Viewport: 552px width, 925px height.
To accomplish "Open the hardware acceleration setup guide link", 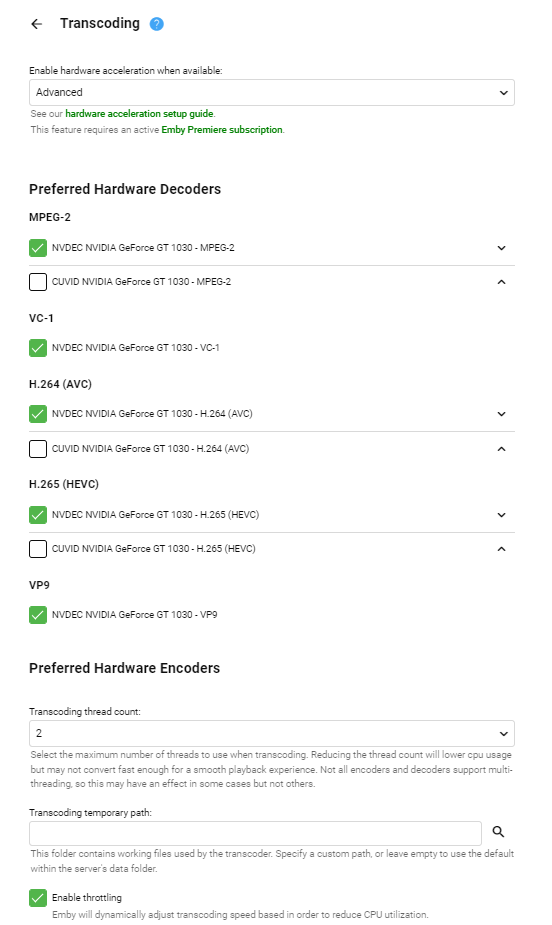I will click(140, 114).
